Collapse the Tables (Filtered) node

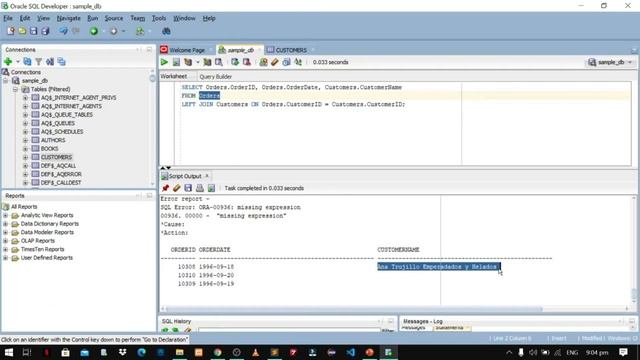click(x=16, y=89)
